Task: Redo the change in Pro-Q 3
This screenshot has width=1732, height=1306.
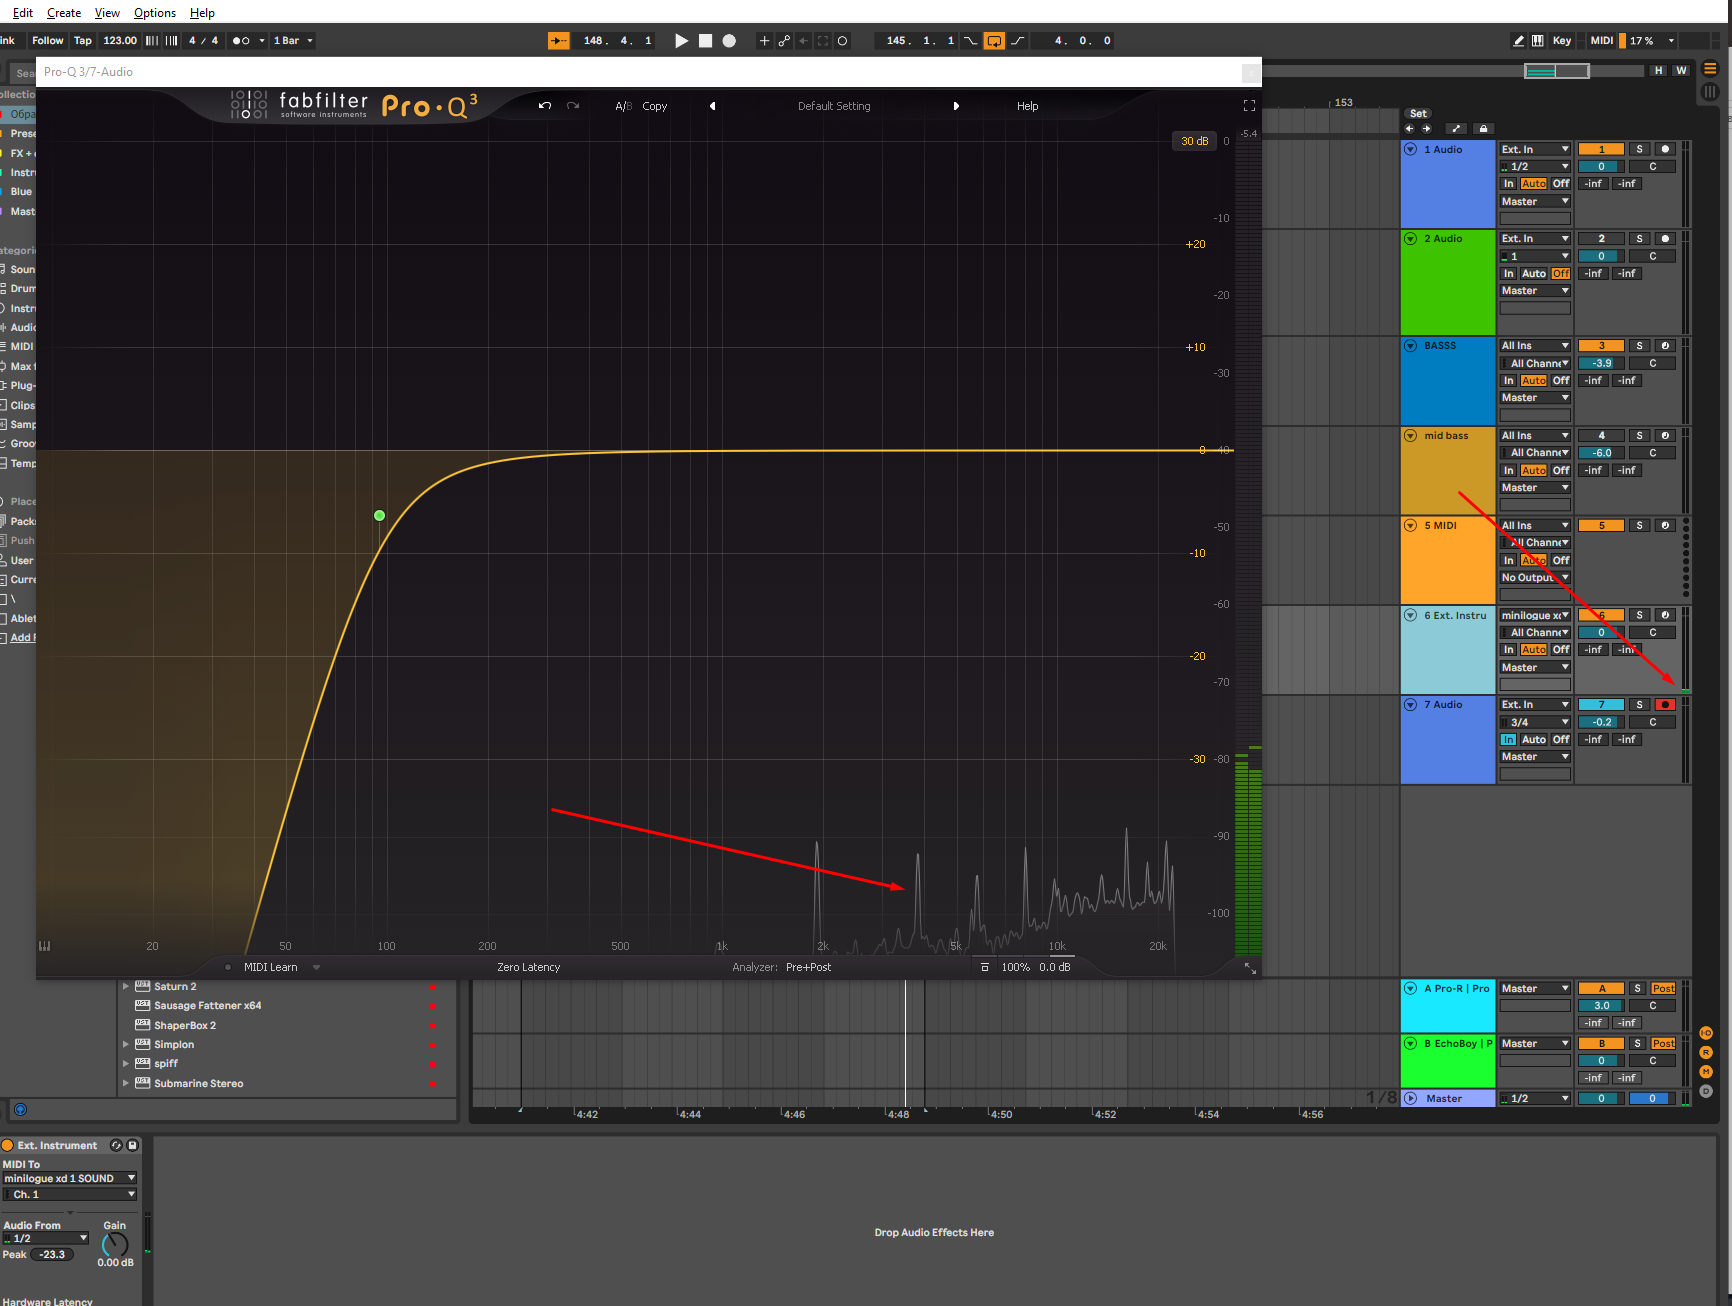Action: 573,106
